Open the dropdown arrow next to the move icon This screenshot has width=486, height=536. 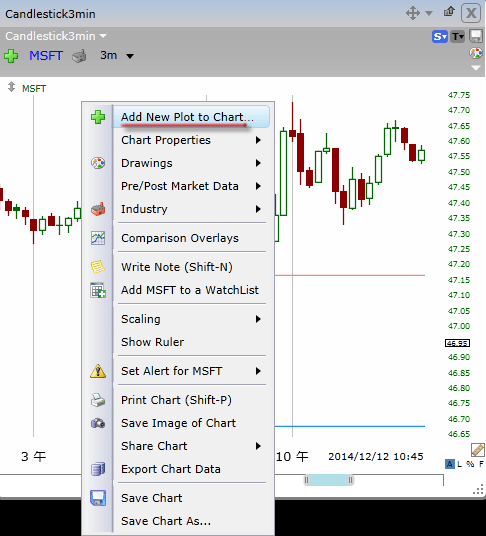tap(429, 13)
